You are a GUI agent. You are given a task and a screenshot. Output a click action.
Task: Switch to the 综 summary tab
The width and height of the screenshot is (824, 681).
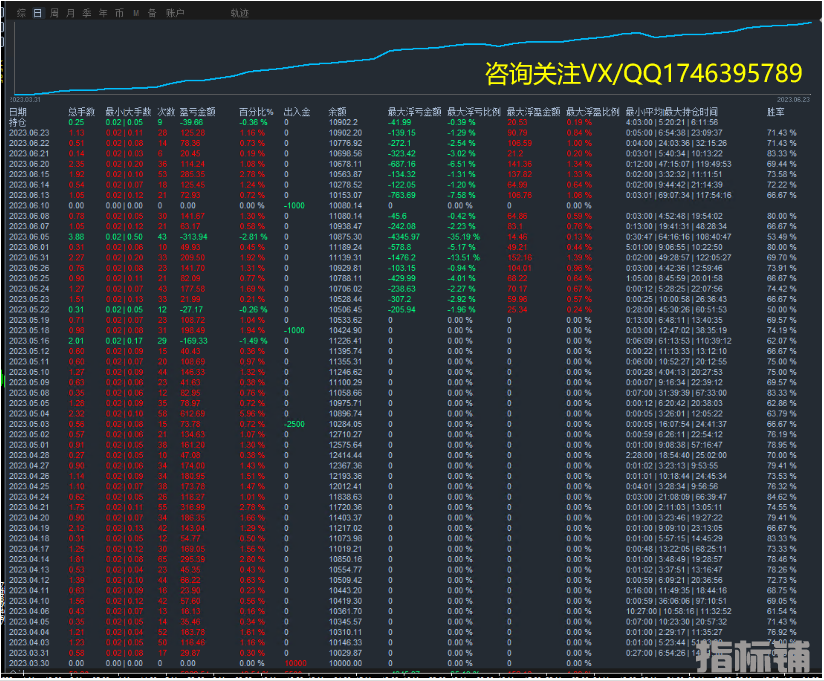coord(20,13)
